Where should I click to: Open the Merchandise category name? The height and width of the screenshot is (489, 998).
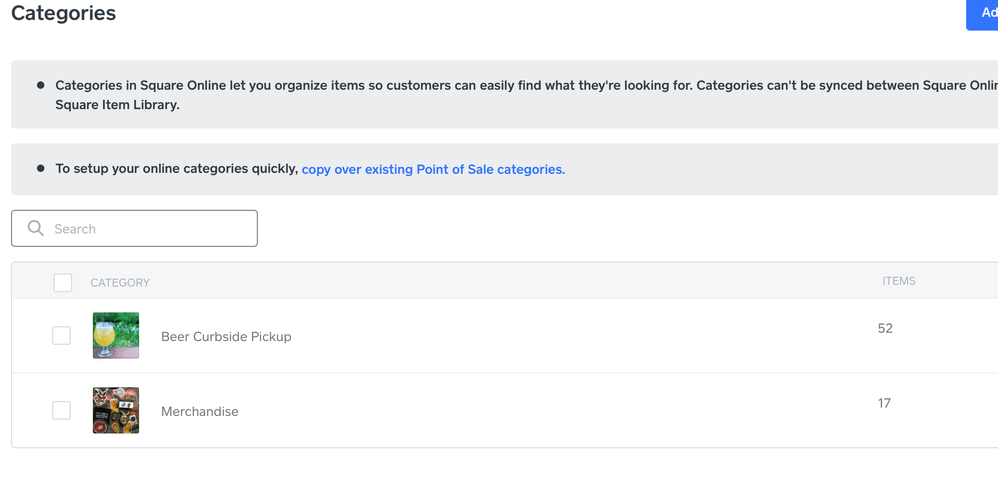[200, 411]
